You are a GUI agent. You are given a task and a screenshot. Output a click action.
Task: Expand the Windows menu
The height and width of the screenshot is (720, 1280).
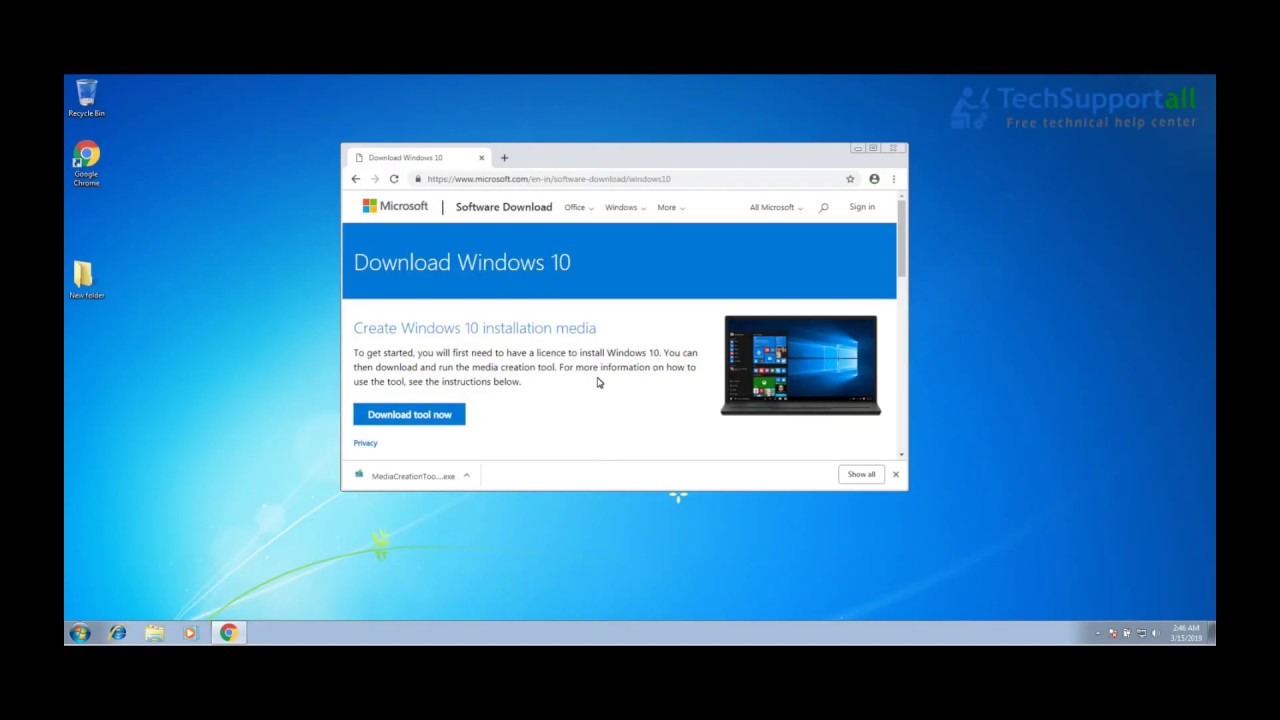[x=625, y=207]
